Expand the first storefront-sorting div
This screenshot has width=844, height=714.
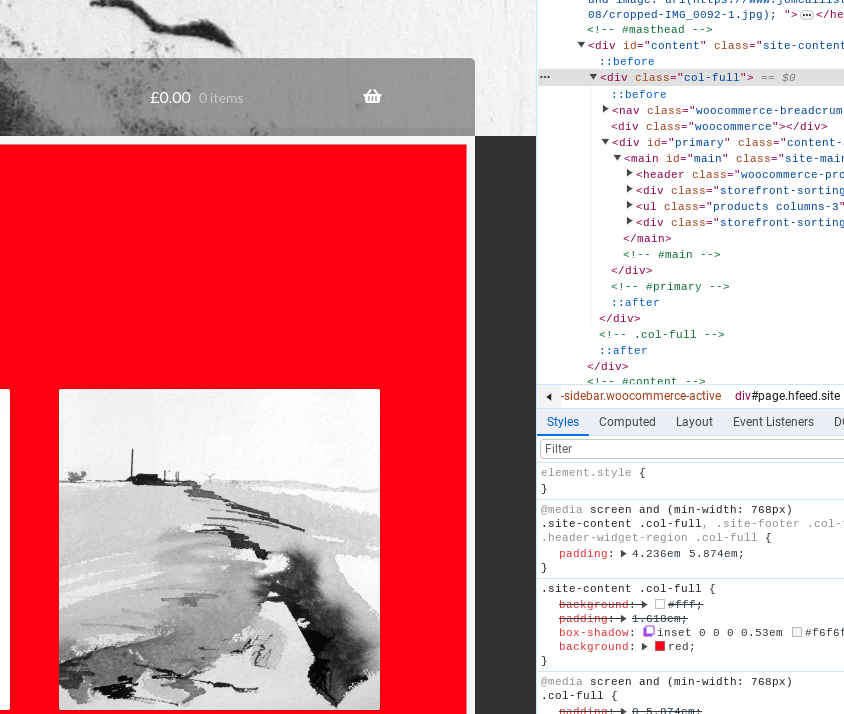tap(629, 190)
